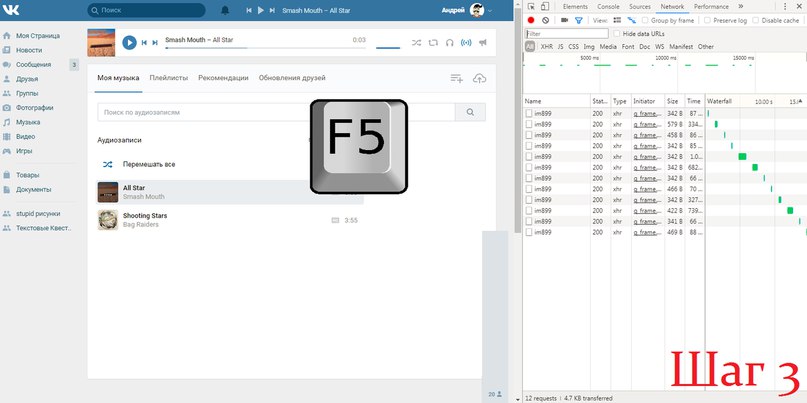Viewport: 807px width, 403px height.
Task: Open the Console tab in DevTools
Action: [608, 7]
